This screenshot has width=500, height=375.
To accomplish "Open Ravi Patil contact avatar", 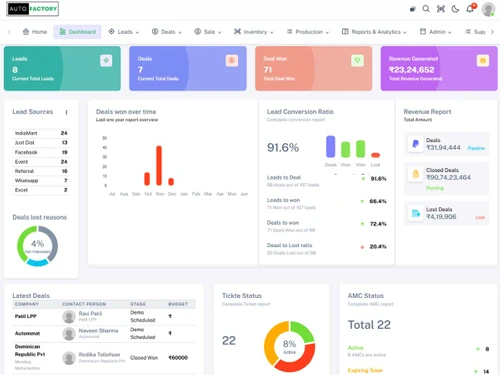I will [x=69, y=317].
